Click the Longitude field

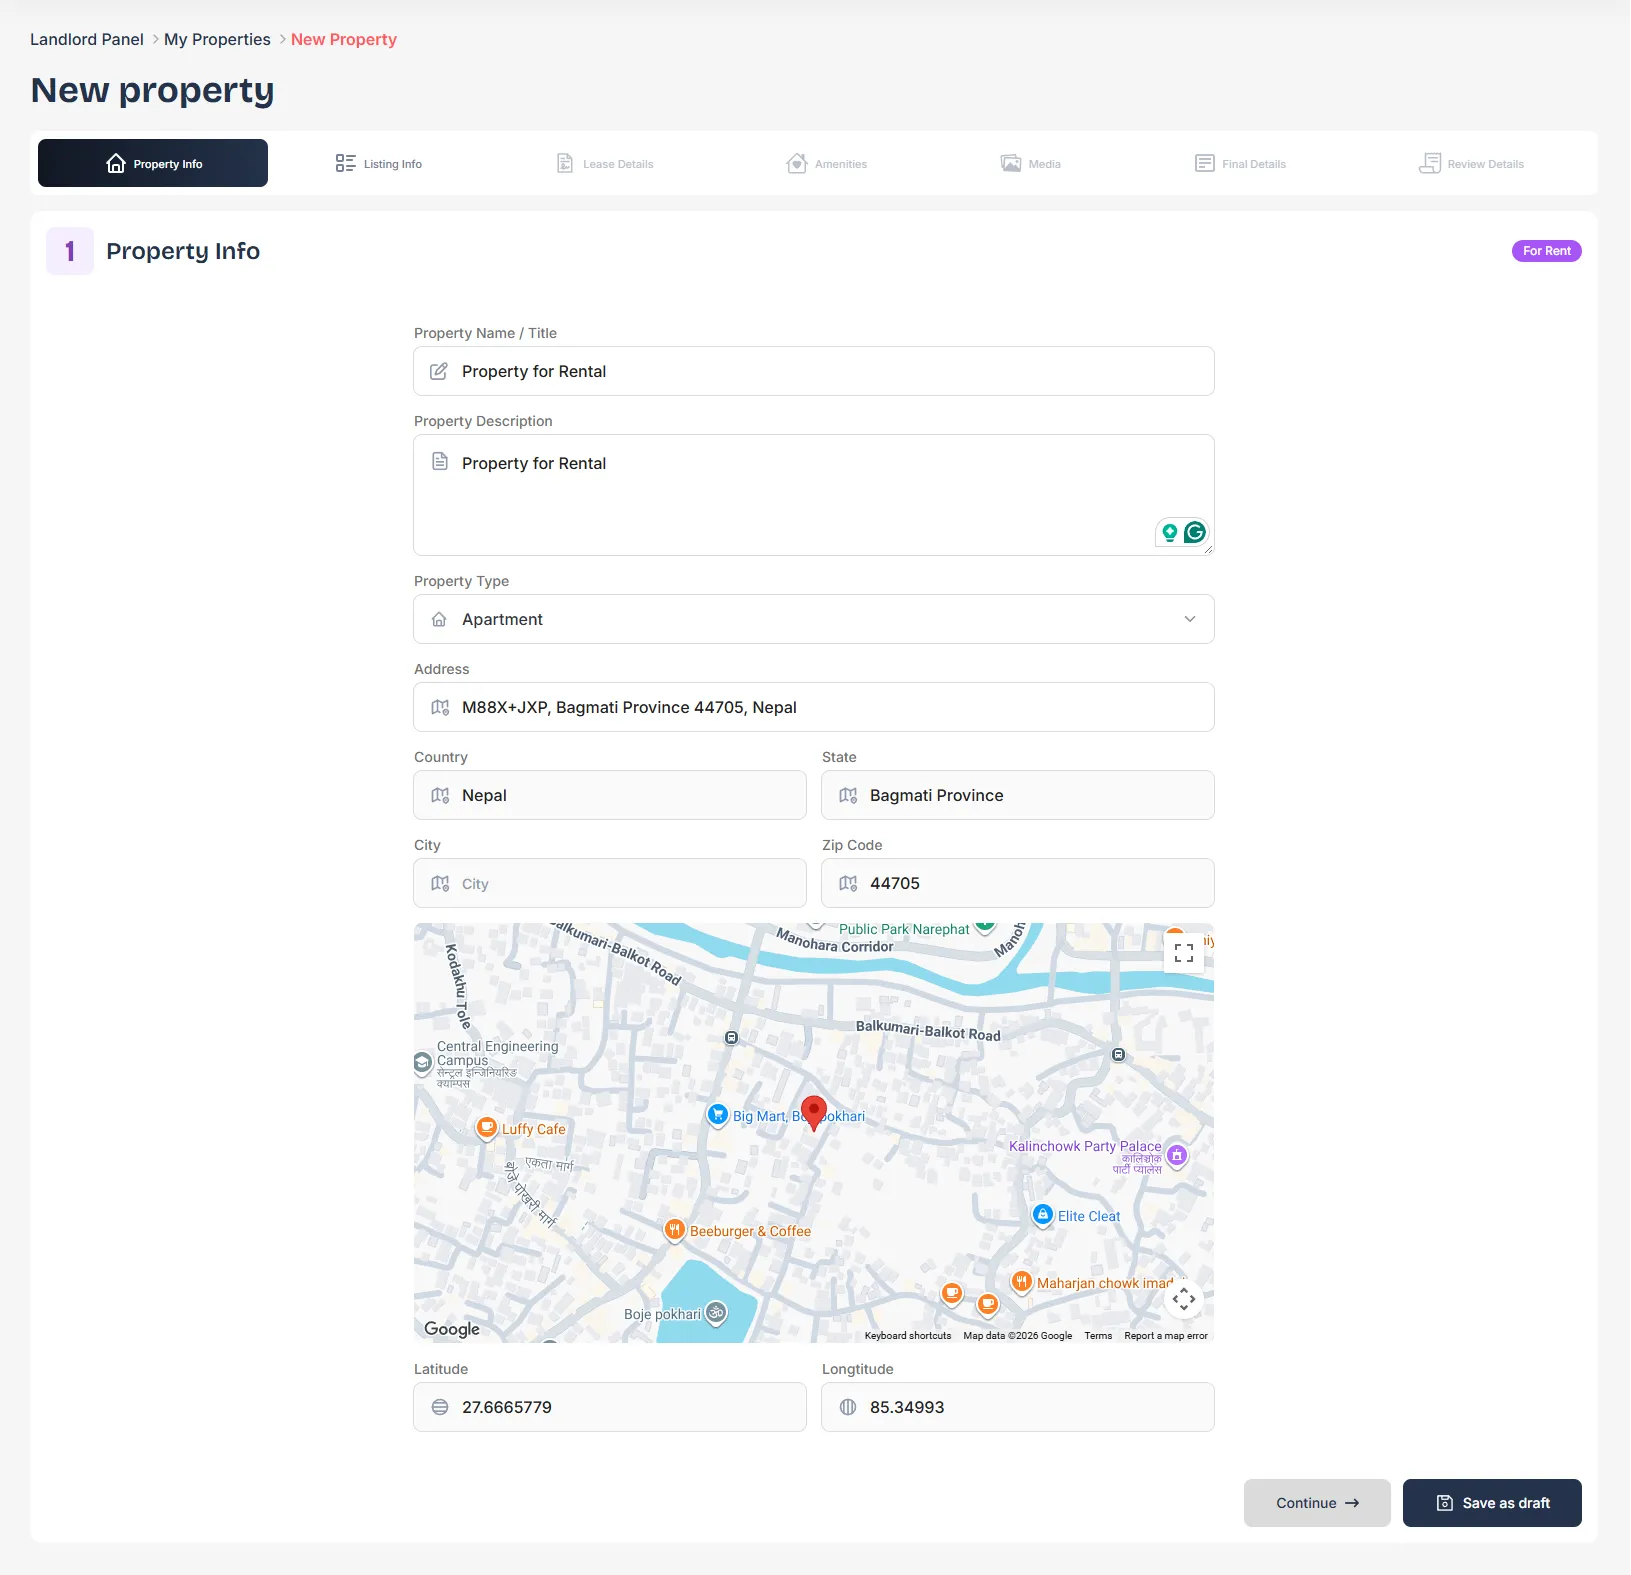[1018, 1407]
